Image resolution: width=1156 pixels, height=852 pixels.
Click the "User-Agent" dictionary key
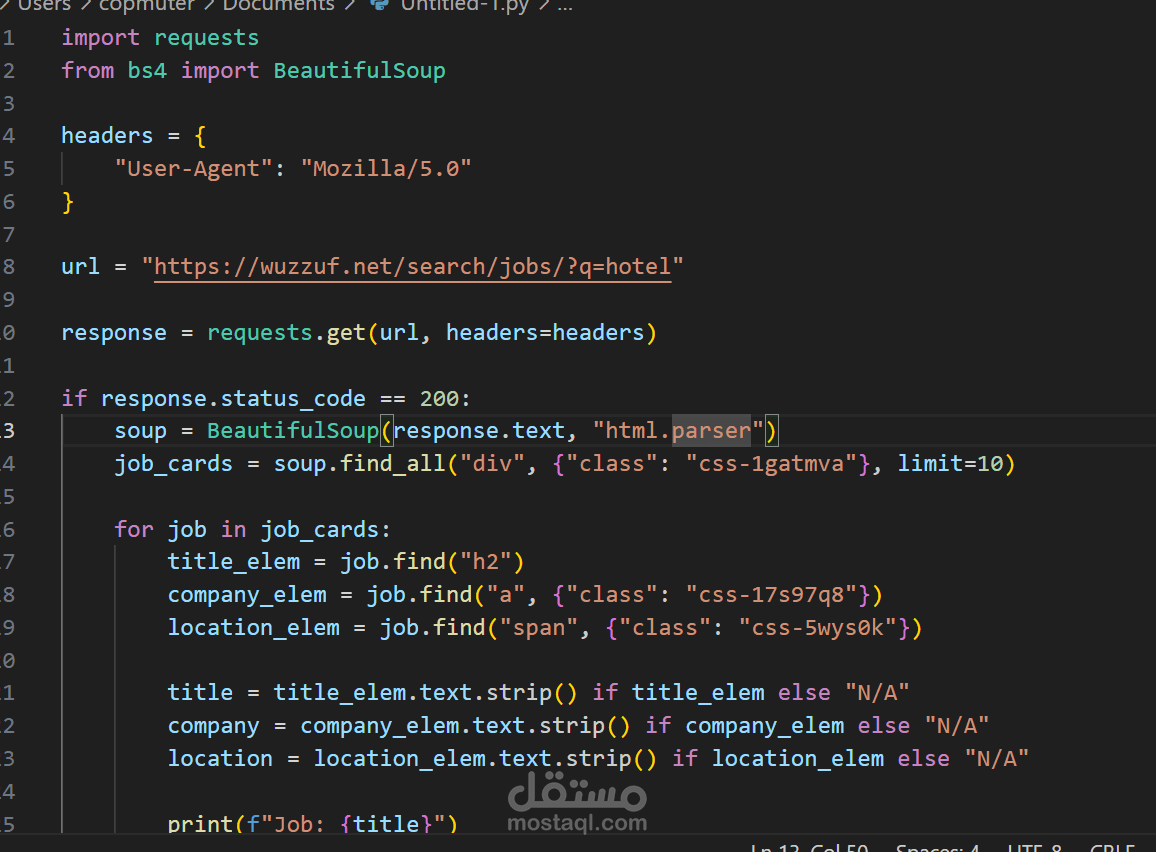(x=194, y=169)
